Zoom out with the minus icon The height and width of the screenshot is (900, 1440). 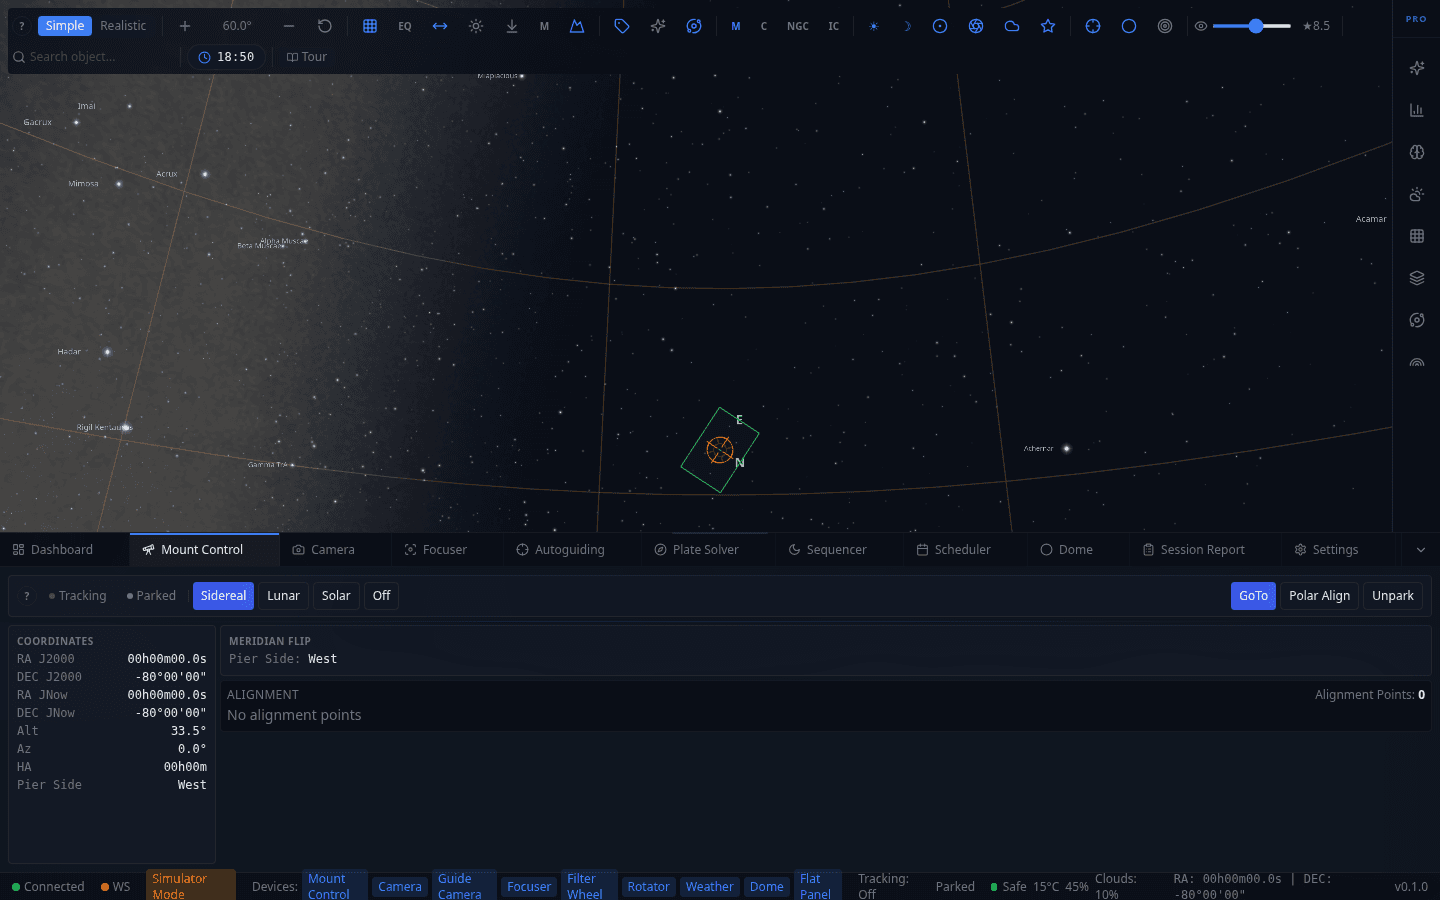click(x=289, y=26)
